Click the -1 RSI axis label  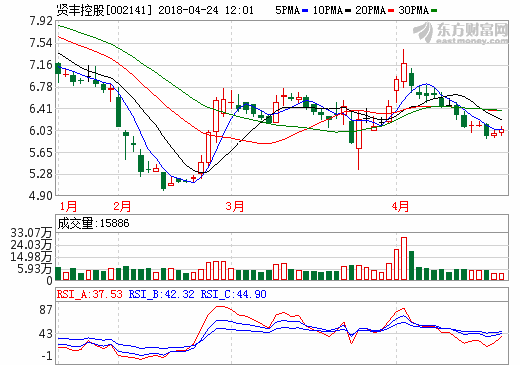tap(47, 356)
